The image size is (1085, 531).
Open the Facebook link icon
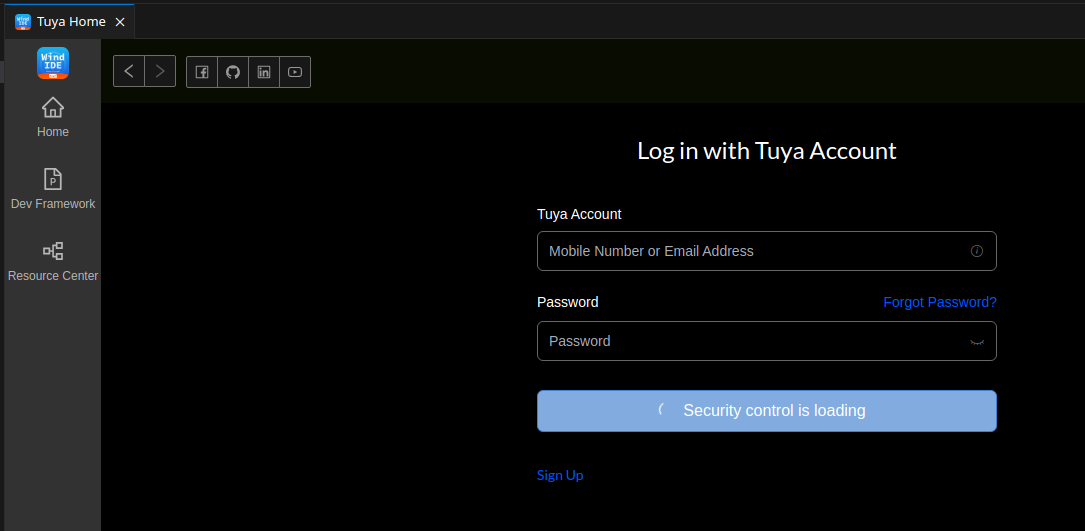tap(202, 72)
